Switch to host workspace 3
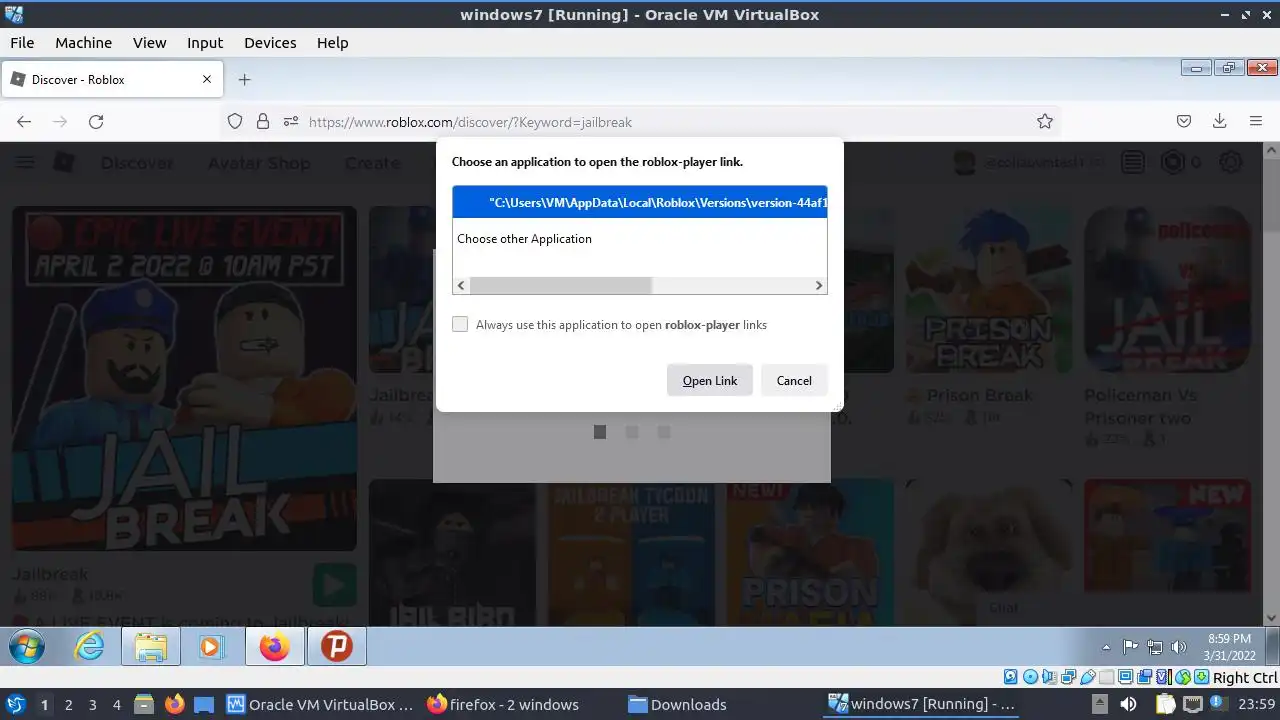This screenshot has height=720, width=1280. [92, 704]
